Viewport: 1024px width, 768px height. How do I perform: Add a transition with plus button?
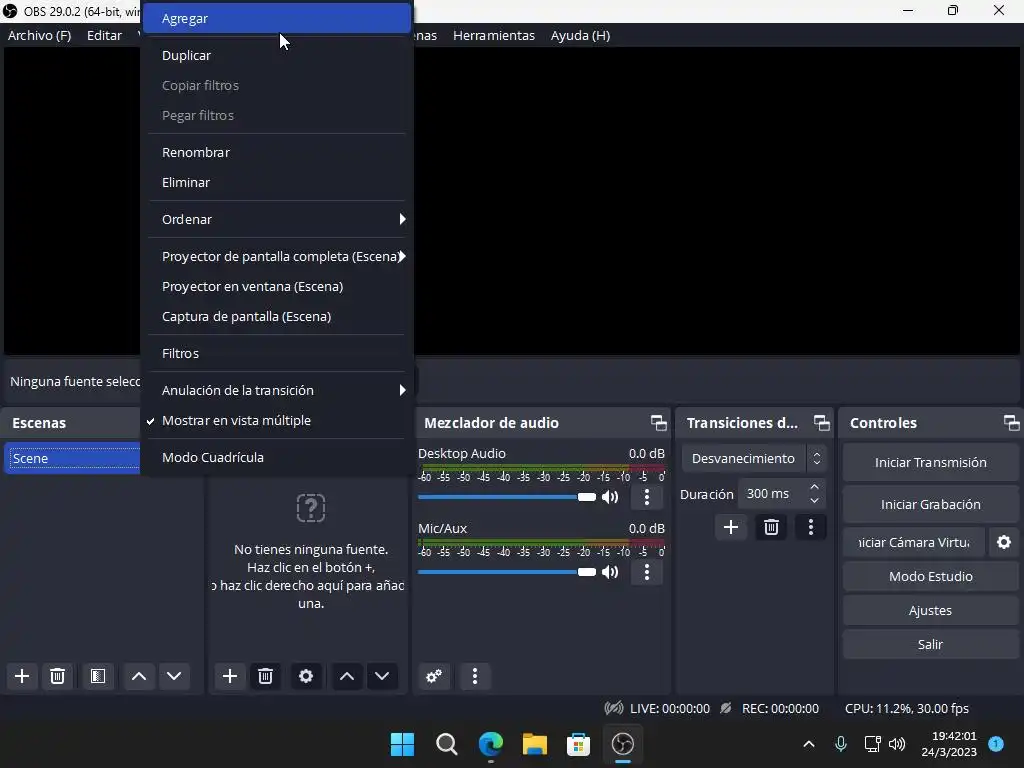tap(731, 527)
